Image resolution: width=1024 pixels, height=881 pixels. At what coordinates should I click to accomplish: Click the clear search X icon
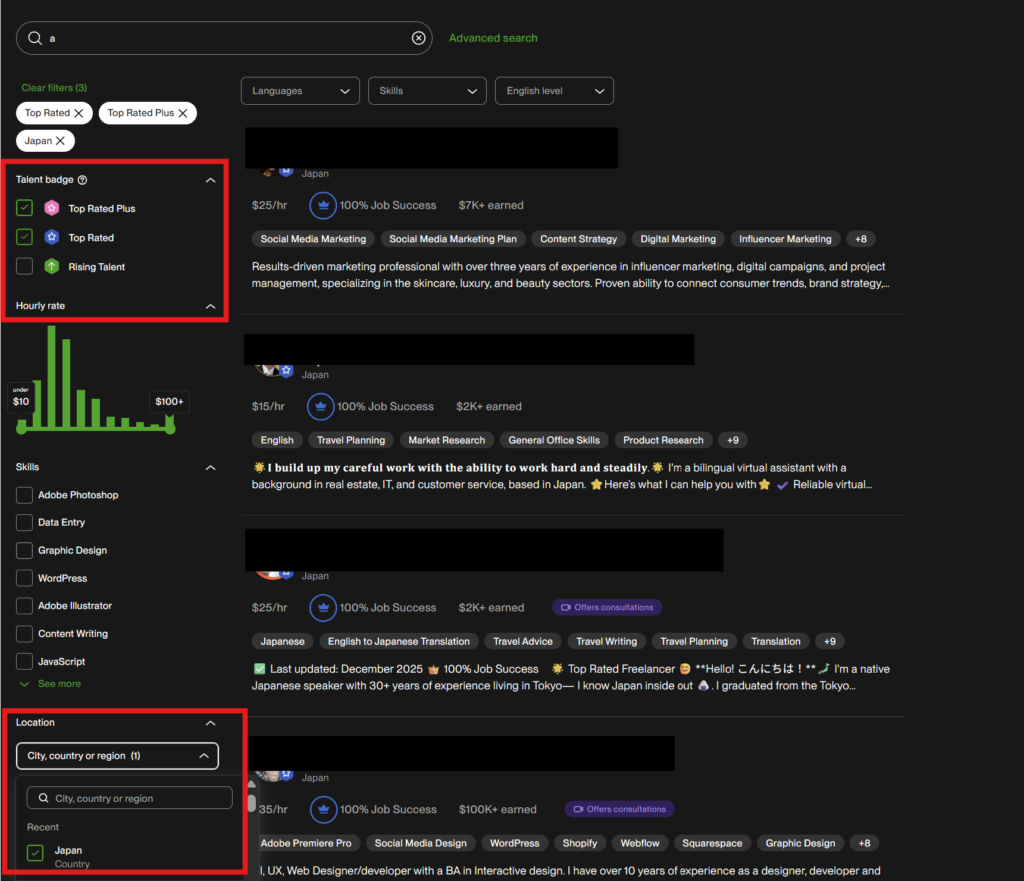pyautogui.click(x=419, y=38)
